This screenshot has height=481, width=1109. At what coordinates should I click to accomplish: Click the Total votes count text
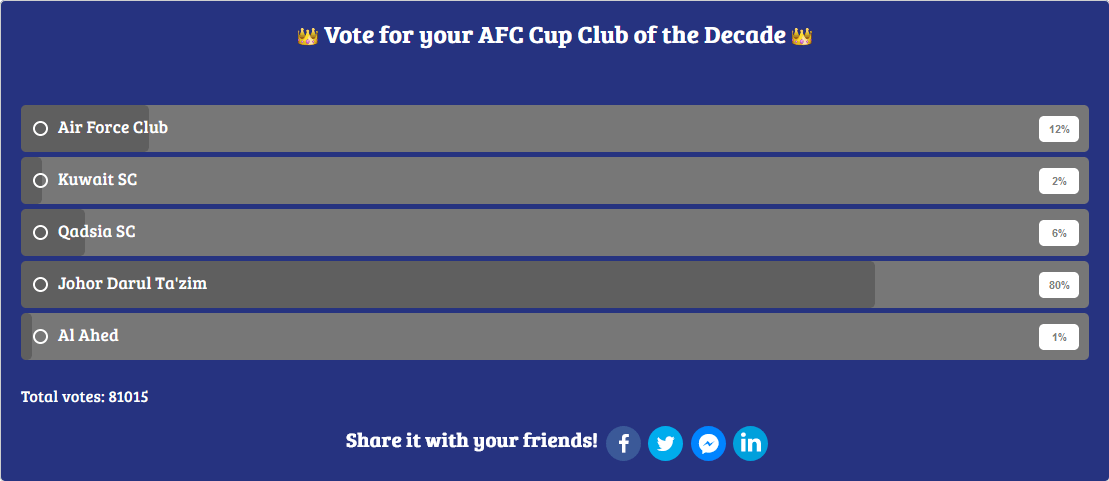pos(85,397)
